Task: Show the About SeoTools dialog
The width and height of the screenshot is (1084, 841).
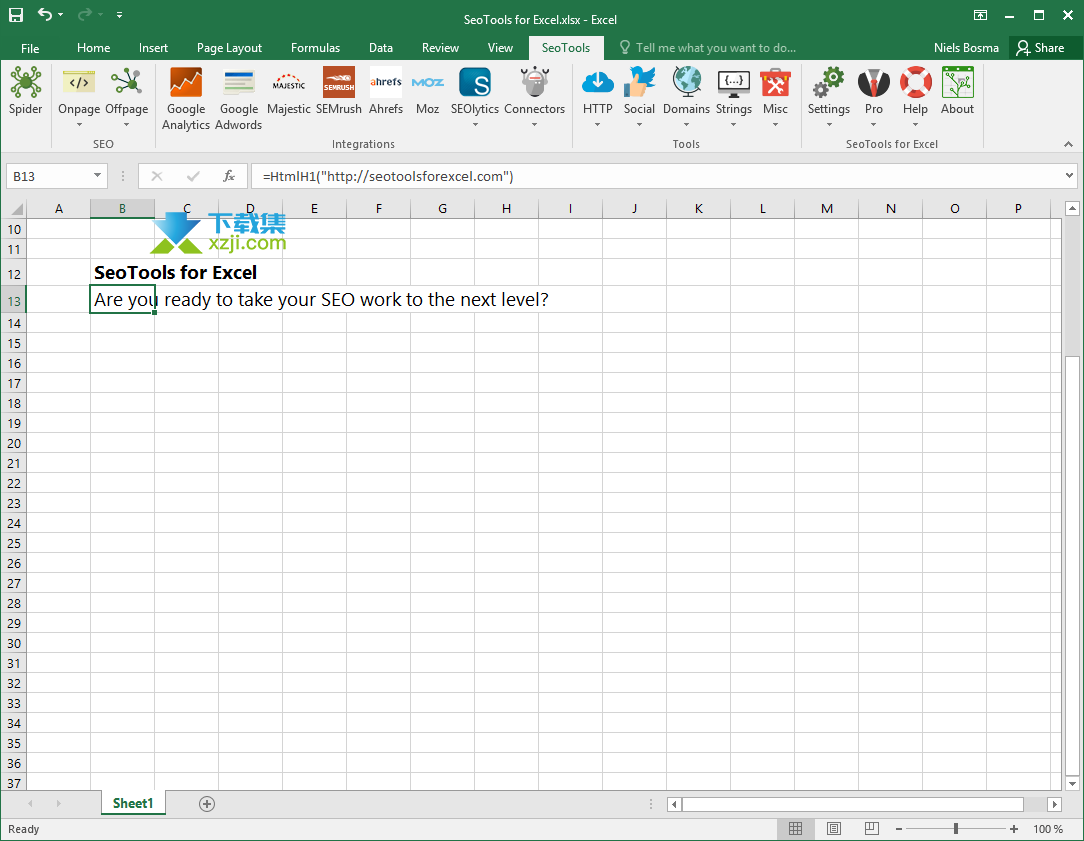Action: 957,91
